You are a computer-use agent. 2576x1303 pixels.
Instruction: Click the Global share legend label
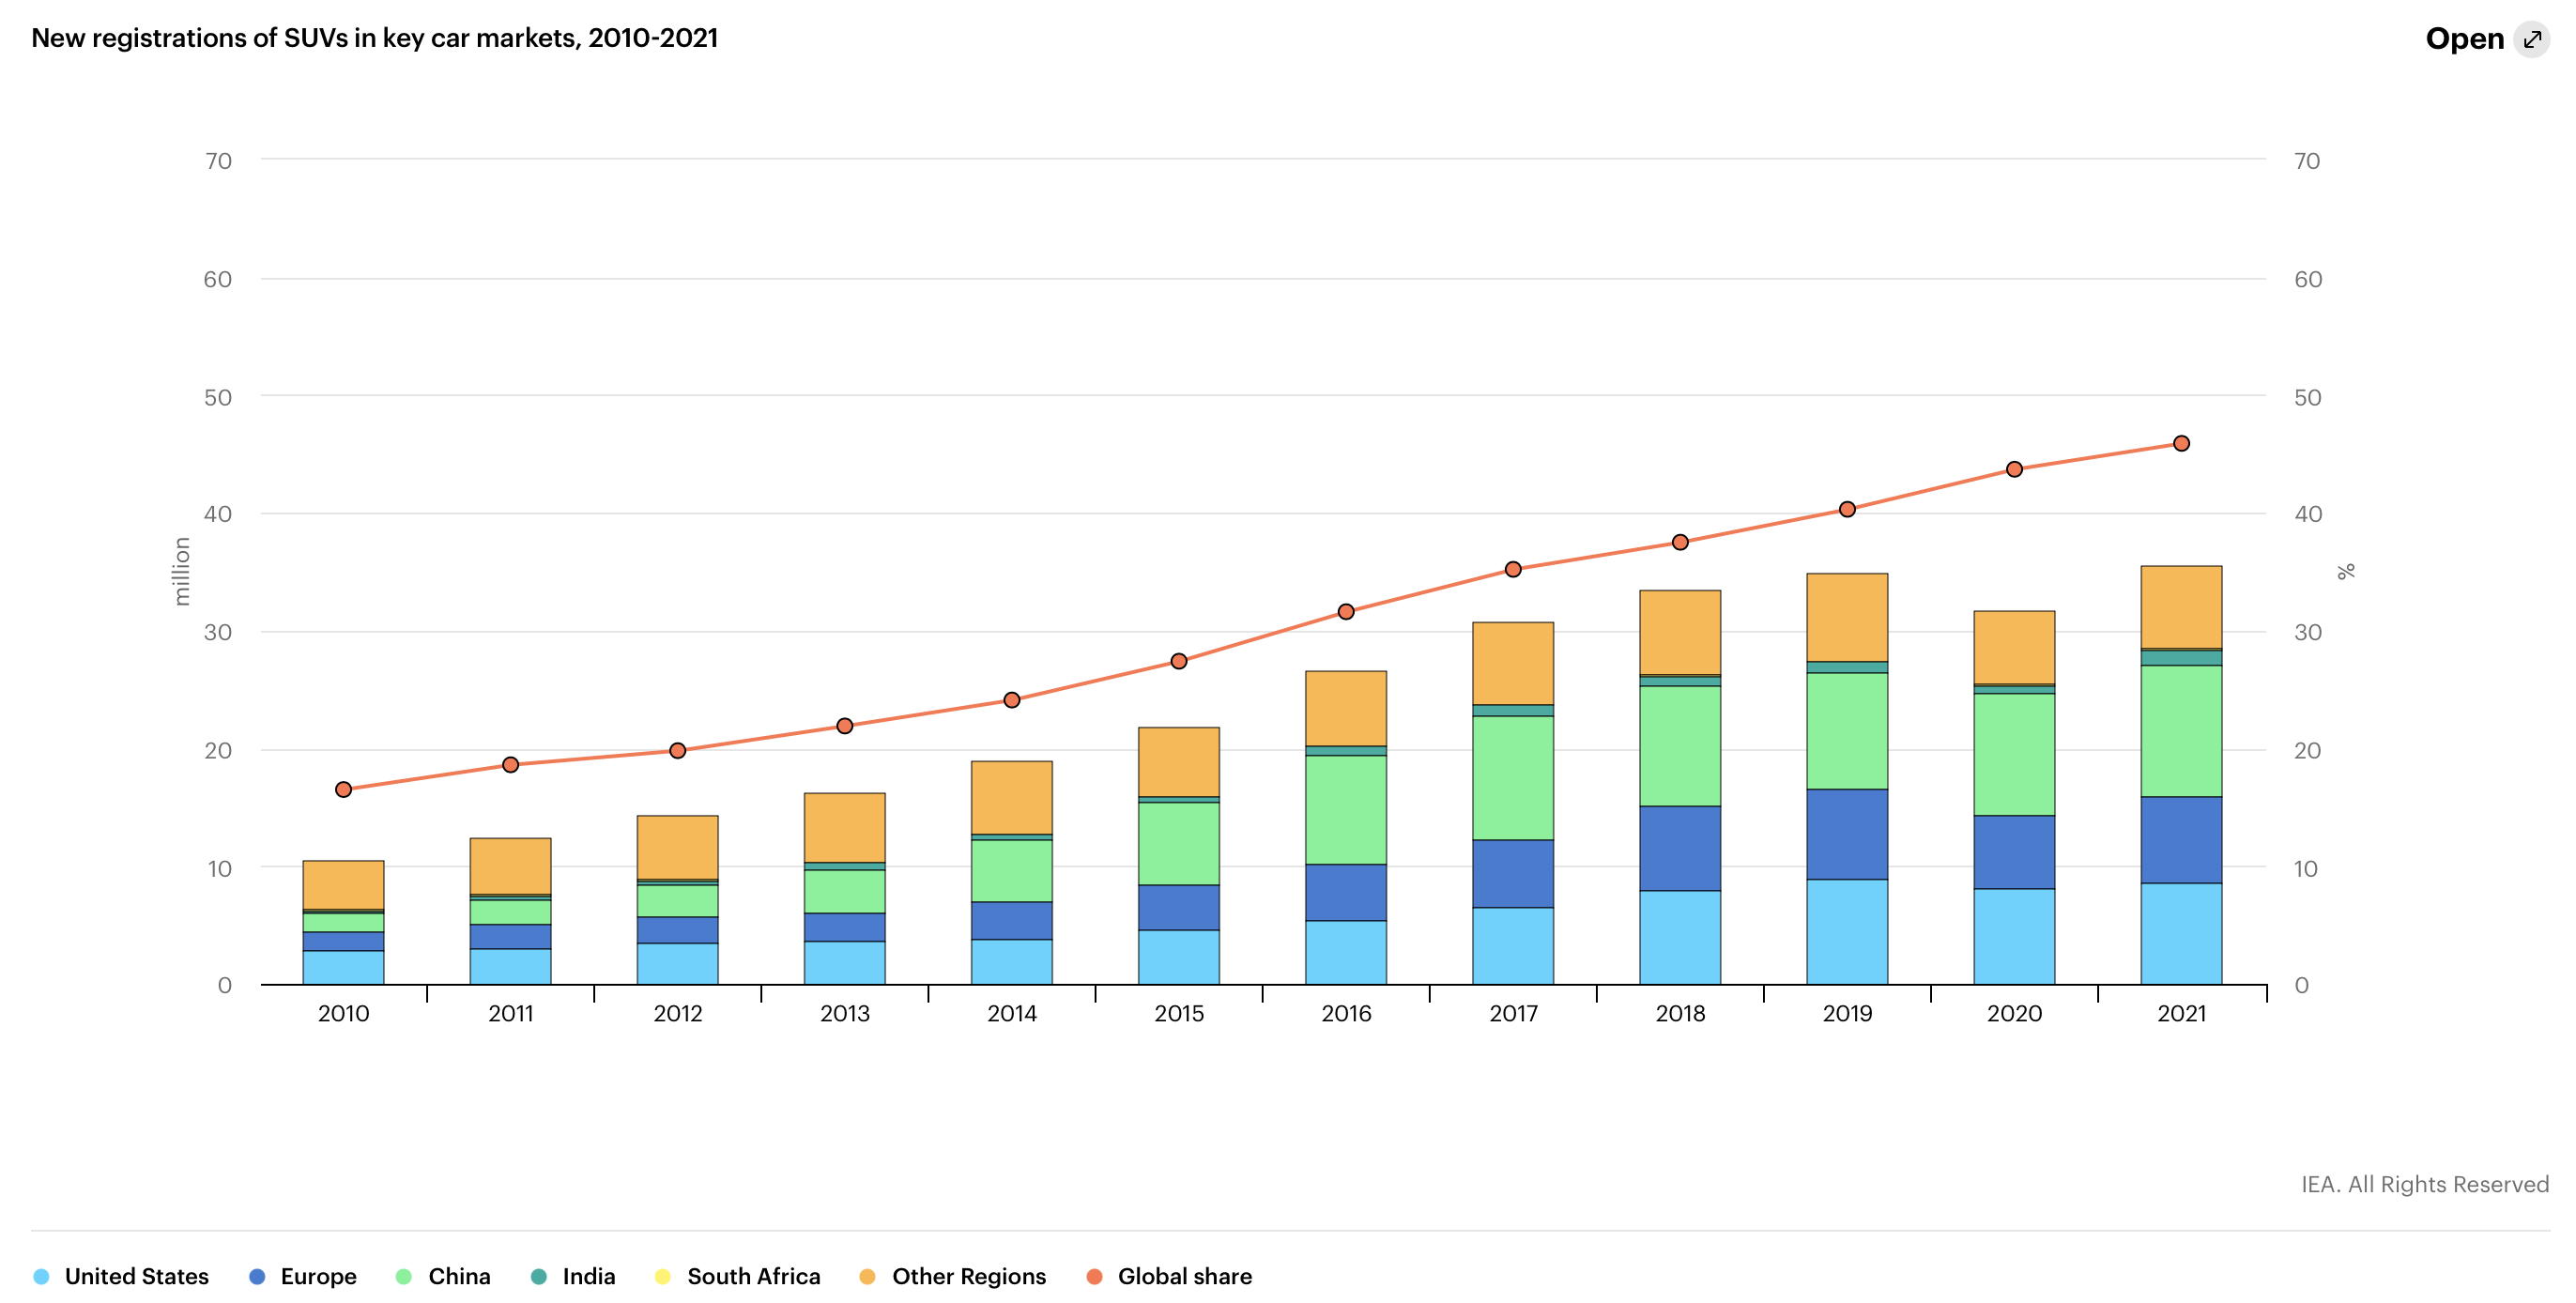[1184, 1276]
